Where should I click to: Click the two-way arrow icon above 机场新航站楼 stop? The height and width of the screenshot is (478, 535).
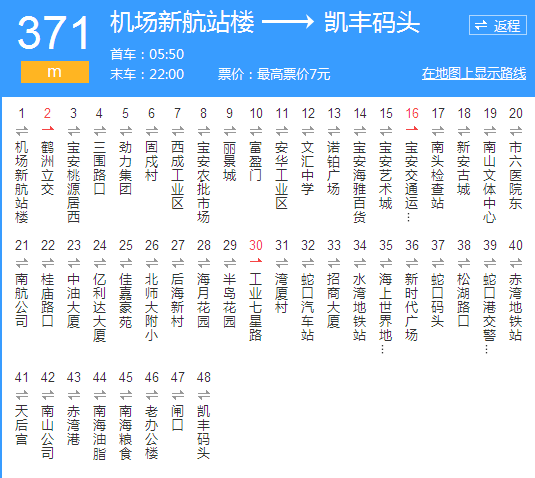[21, 131]
